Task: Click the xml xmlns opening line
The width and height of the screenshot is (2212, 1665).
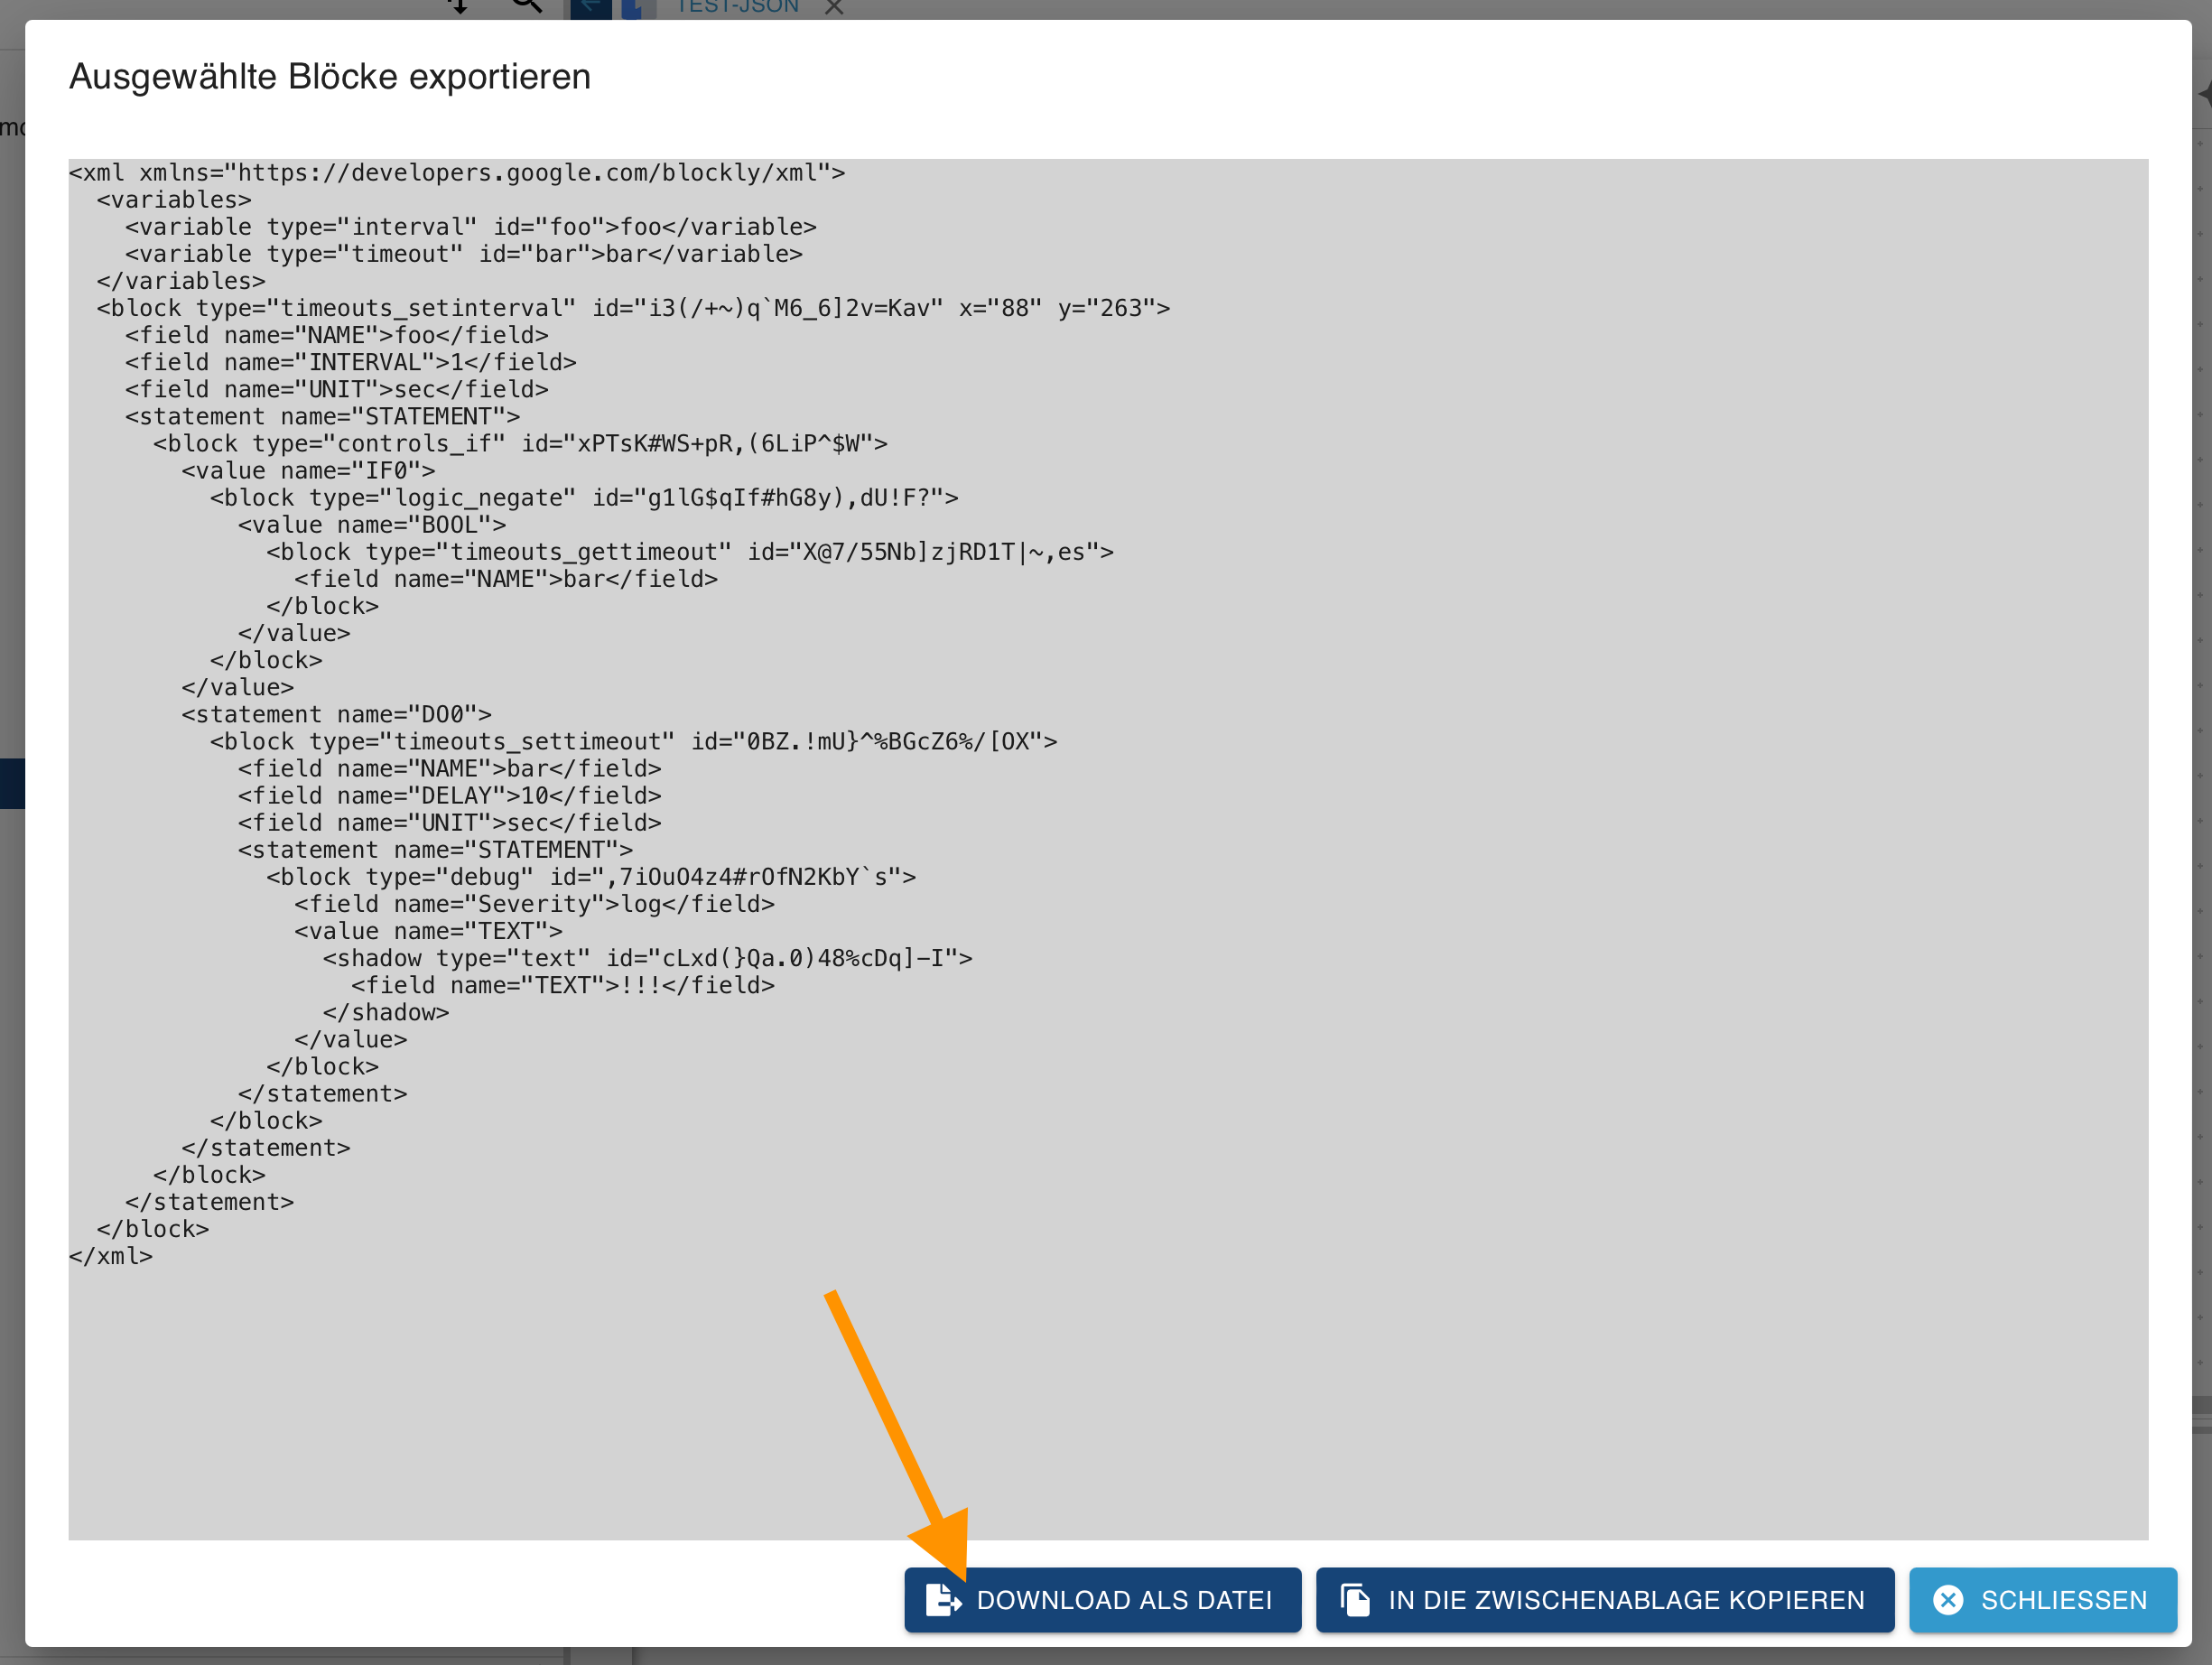Action: (456, 173)
